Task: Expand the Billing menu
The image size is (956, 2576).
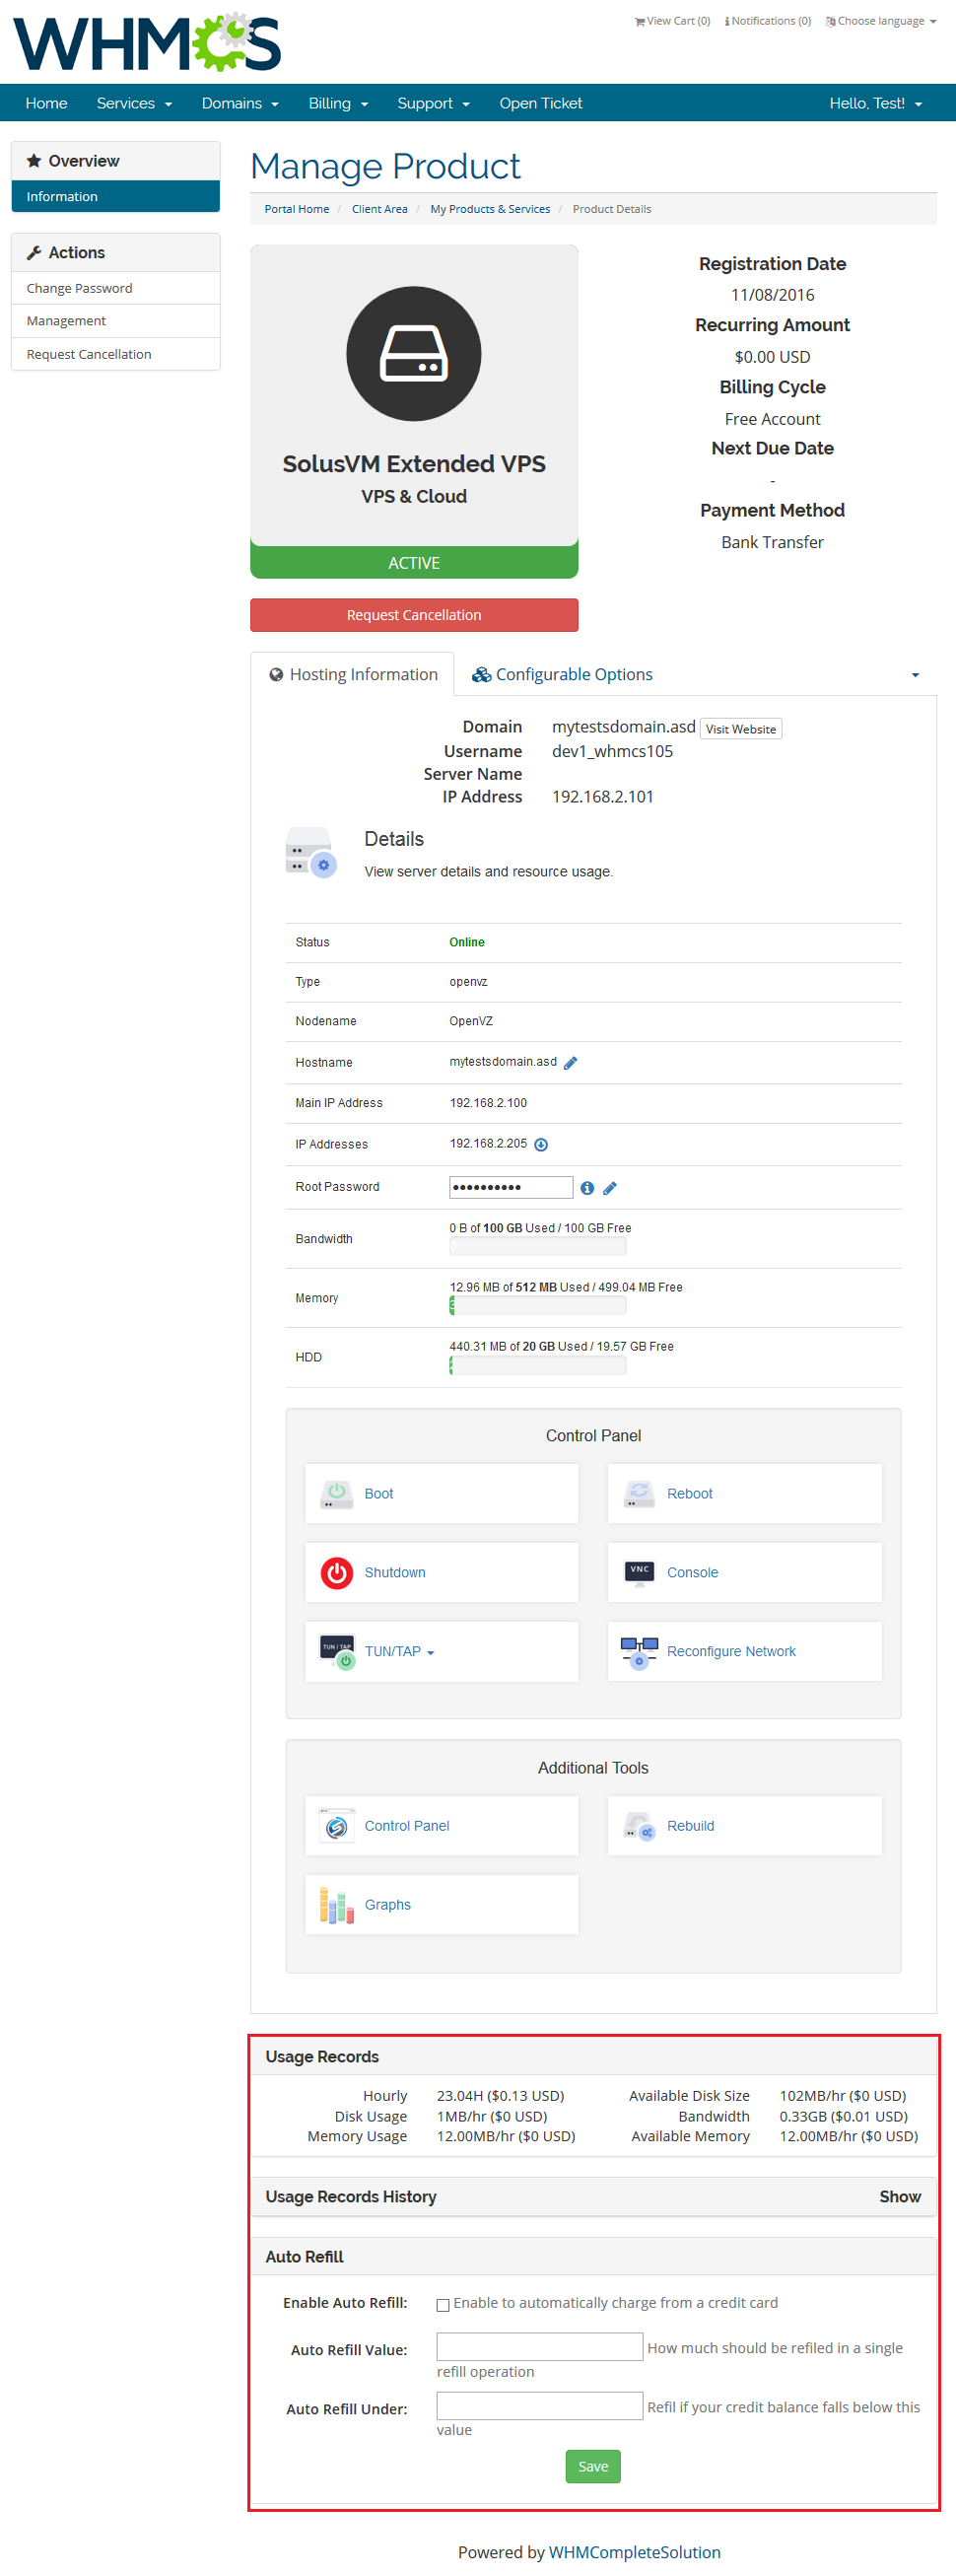Action: pos(338,103)
